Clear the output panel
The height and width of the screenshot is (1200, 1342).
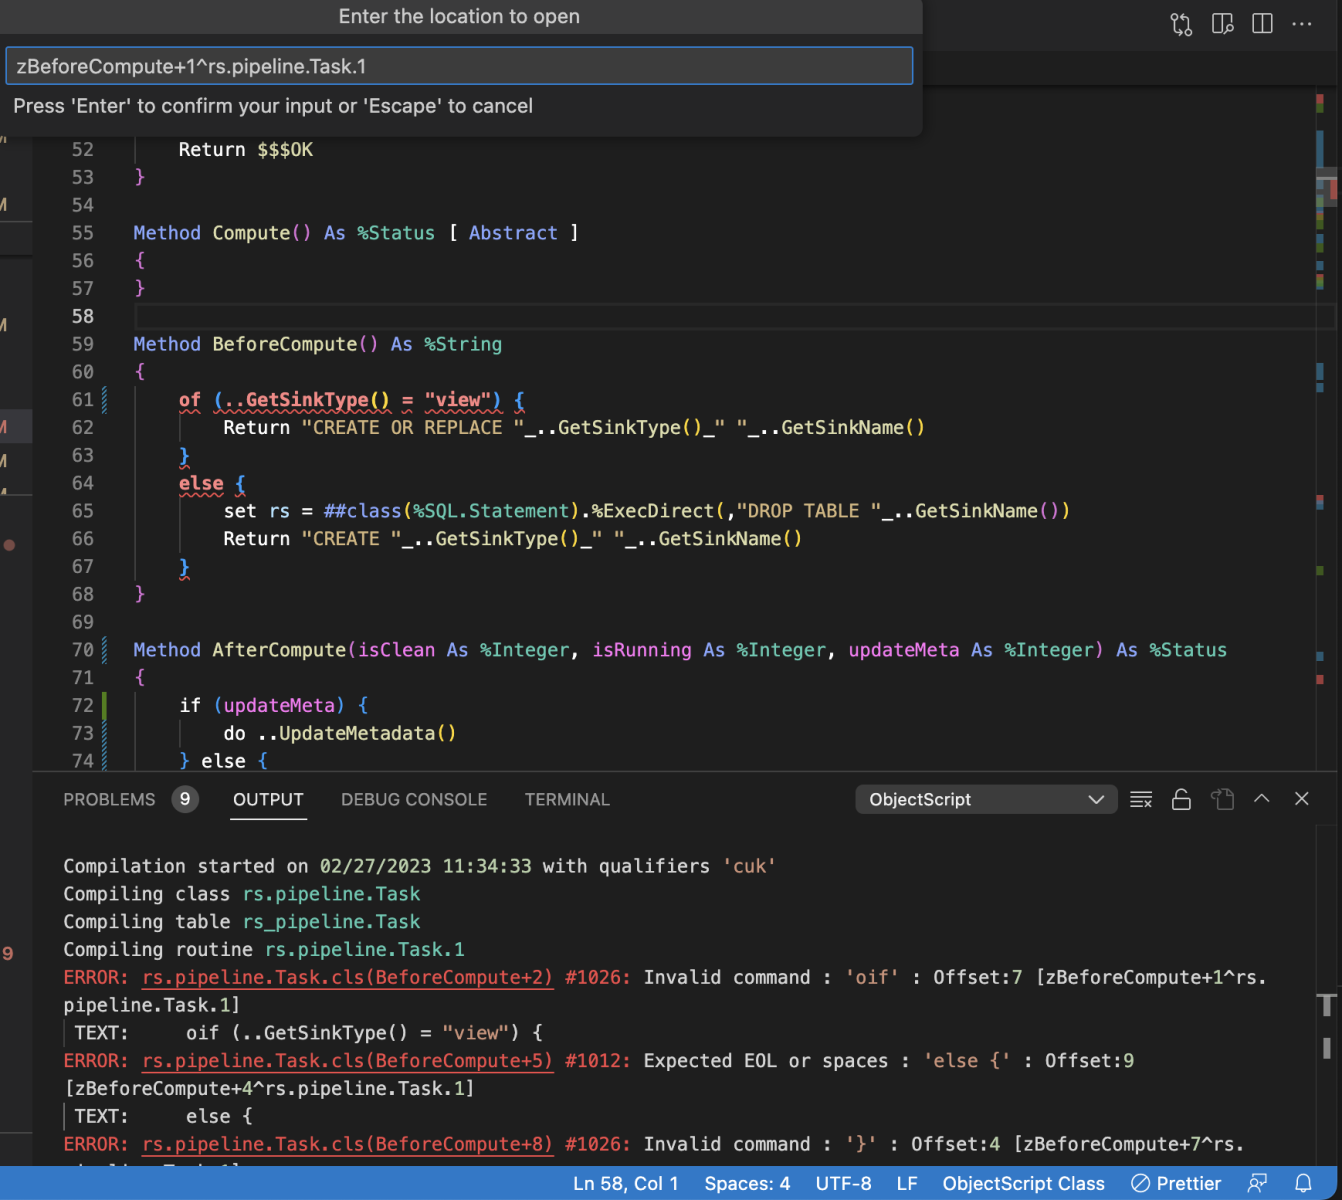[1141, 799]
